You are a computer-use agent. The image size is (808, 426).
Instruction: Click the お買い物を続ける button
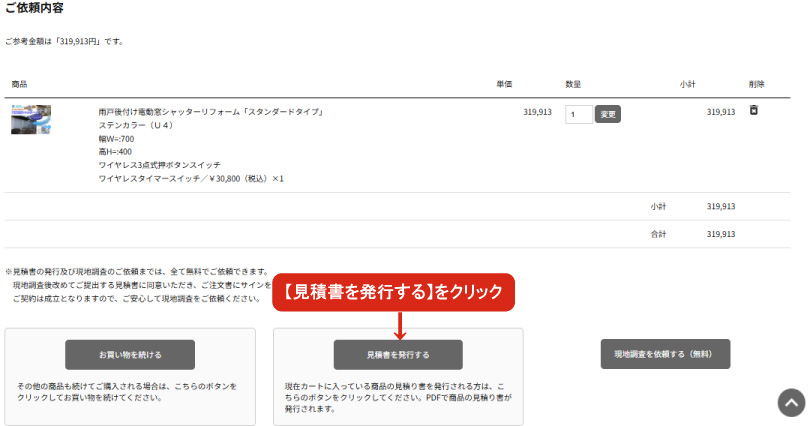130,354
